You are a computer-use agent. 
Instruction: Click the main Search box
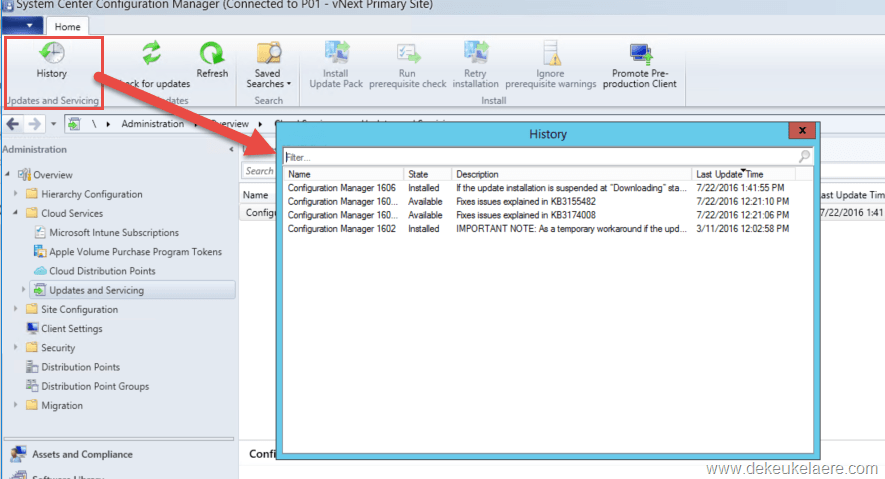pyautogui.click(x=259, y=170)
